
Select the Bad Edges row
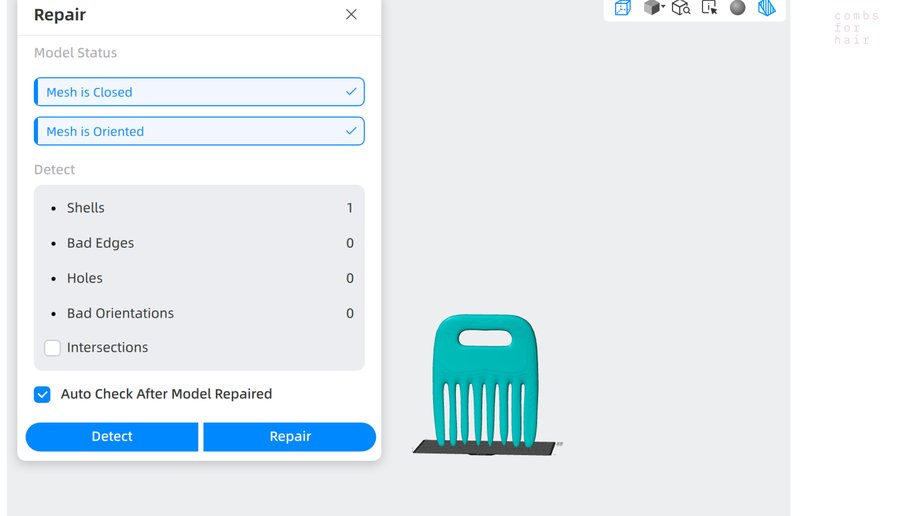click(201, 243)
